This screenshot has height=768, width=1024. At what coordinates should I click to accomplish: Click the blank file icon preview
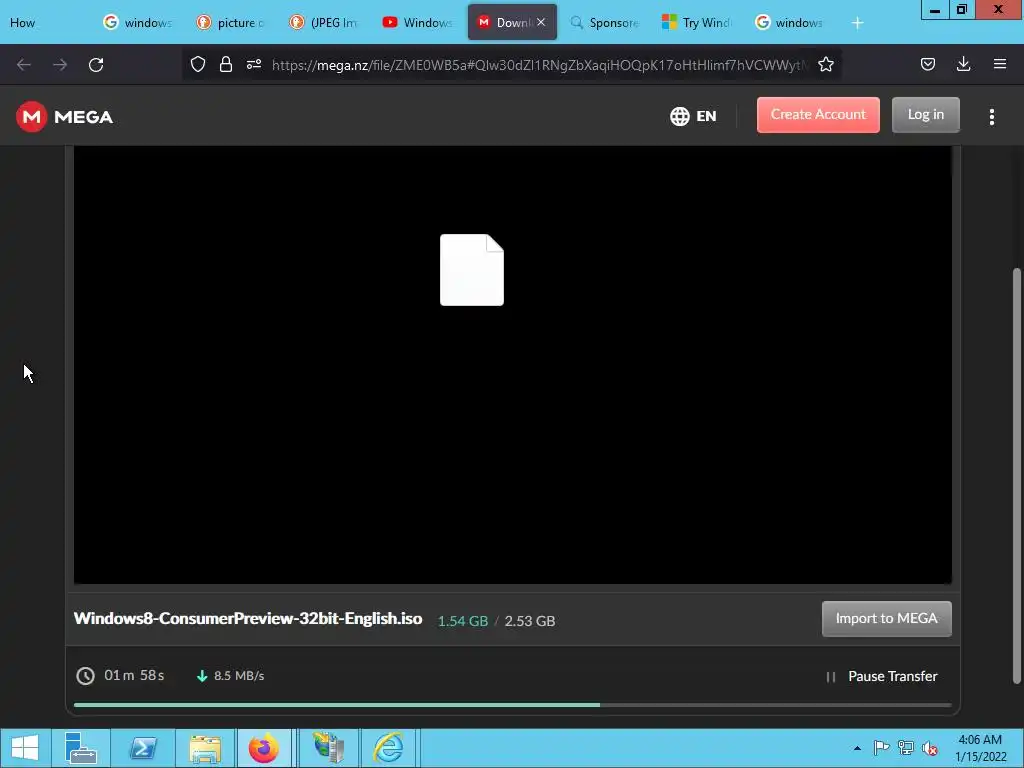472,270
